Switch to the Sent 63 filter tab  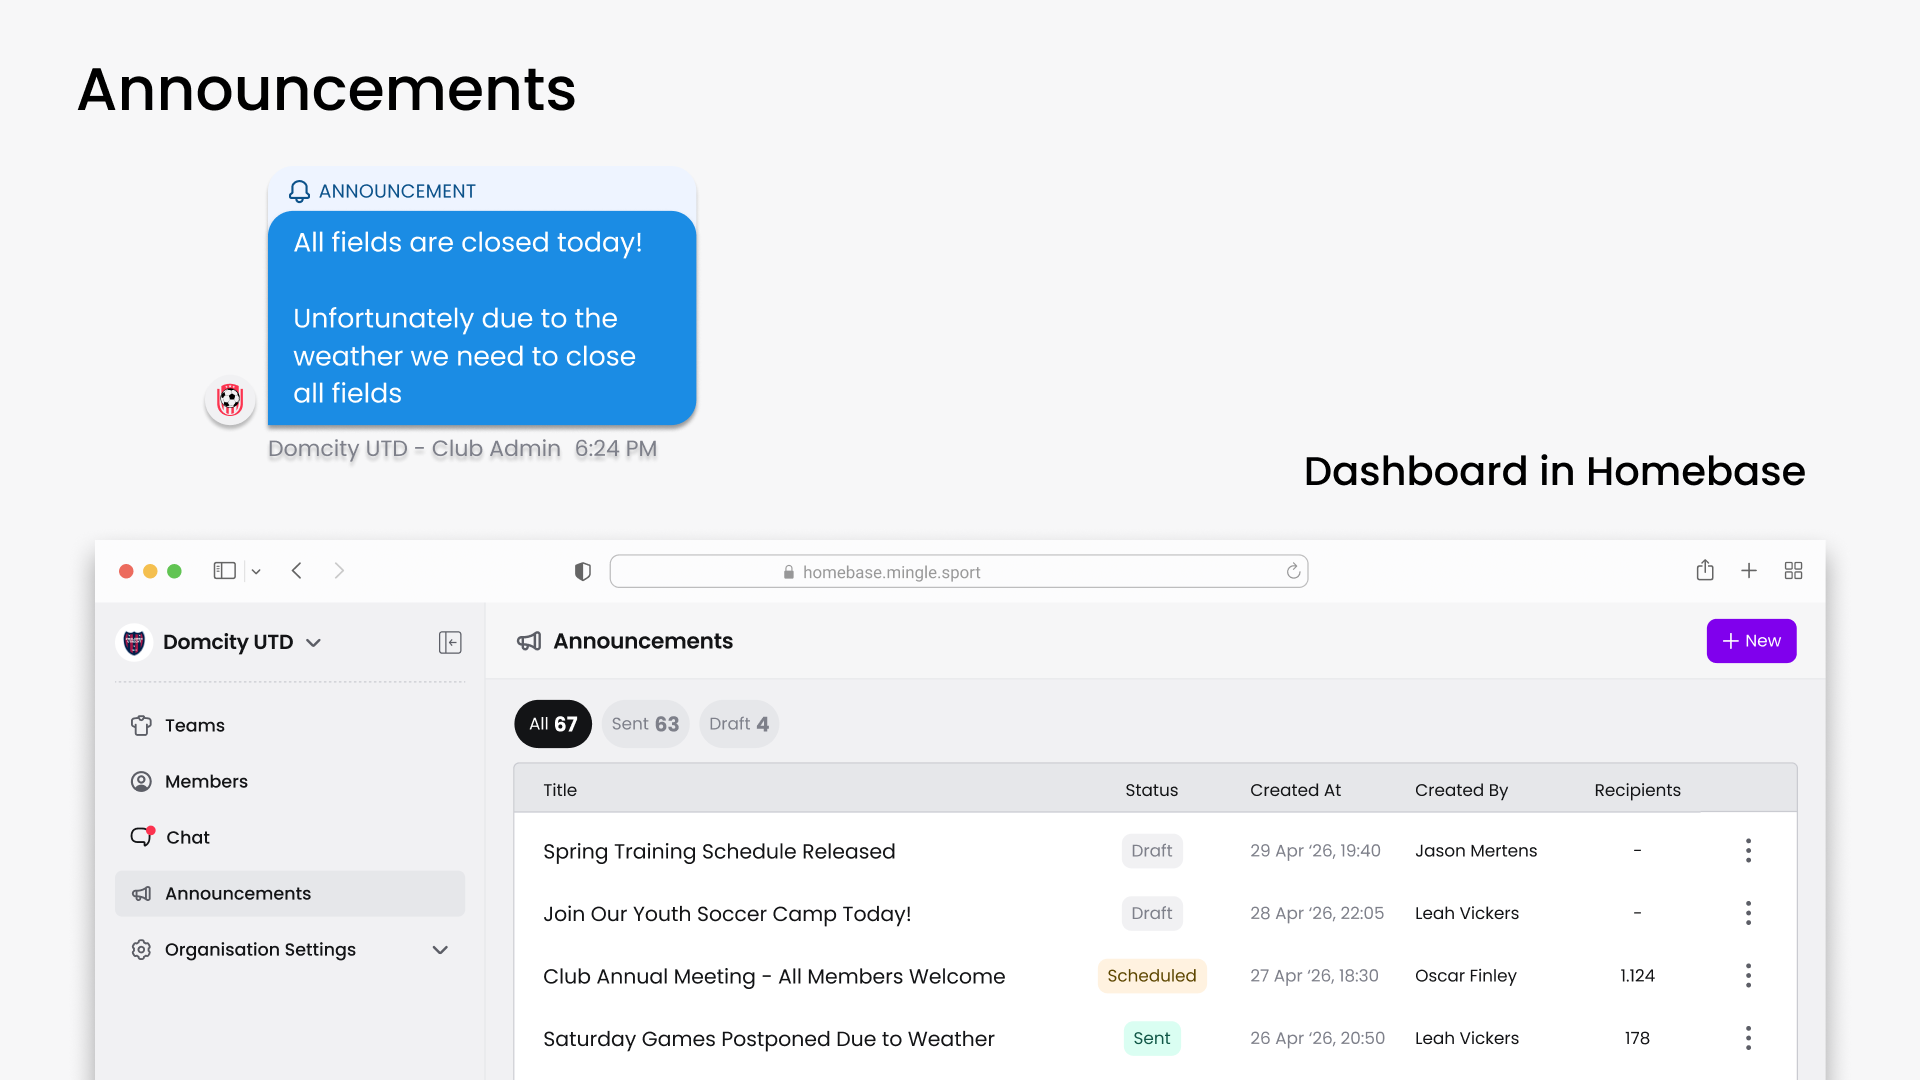[x=645, y=724]
